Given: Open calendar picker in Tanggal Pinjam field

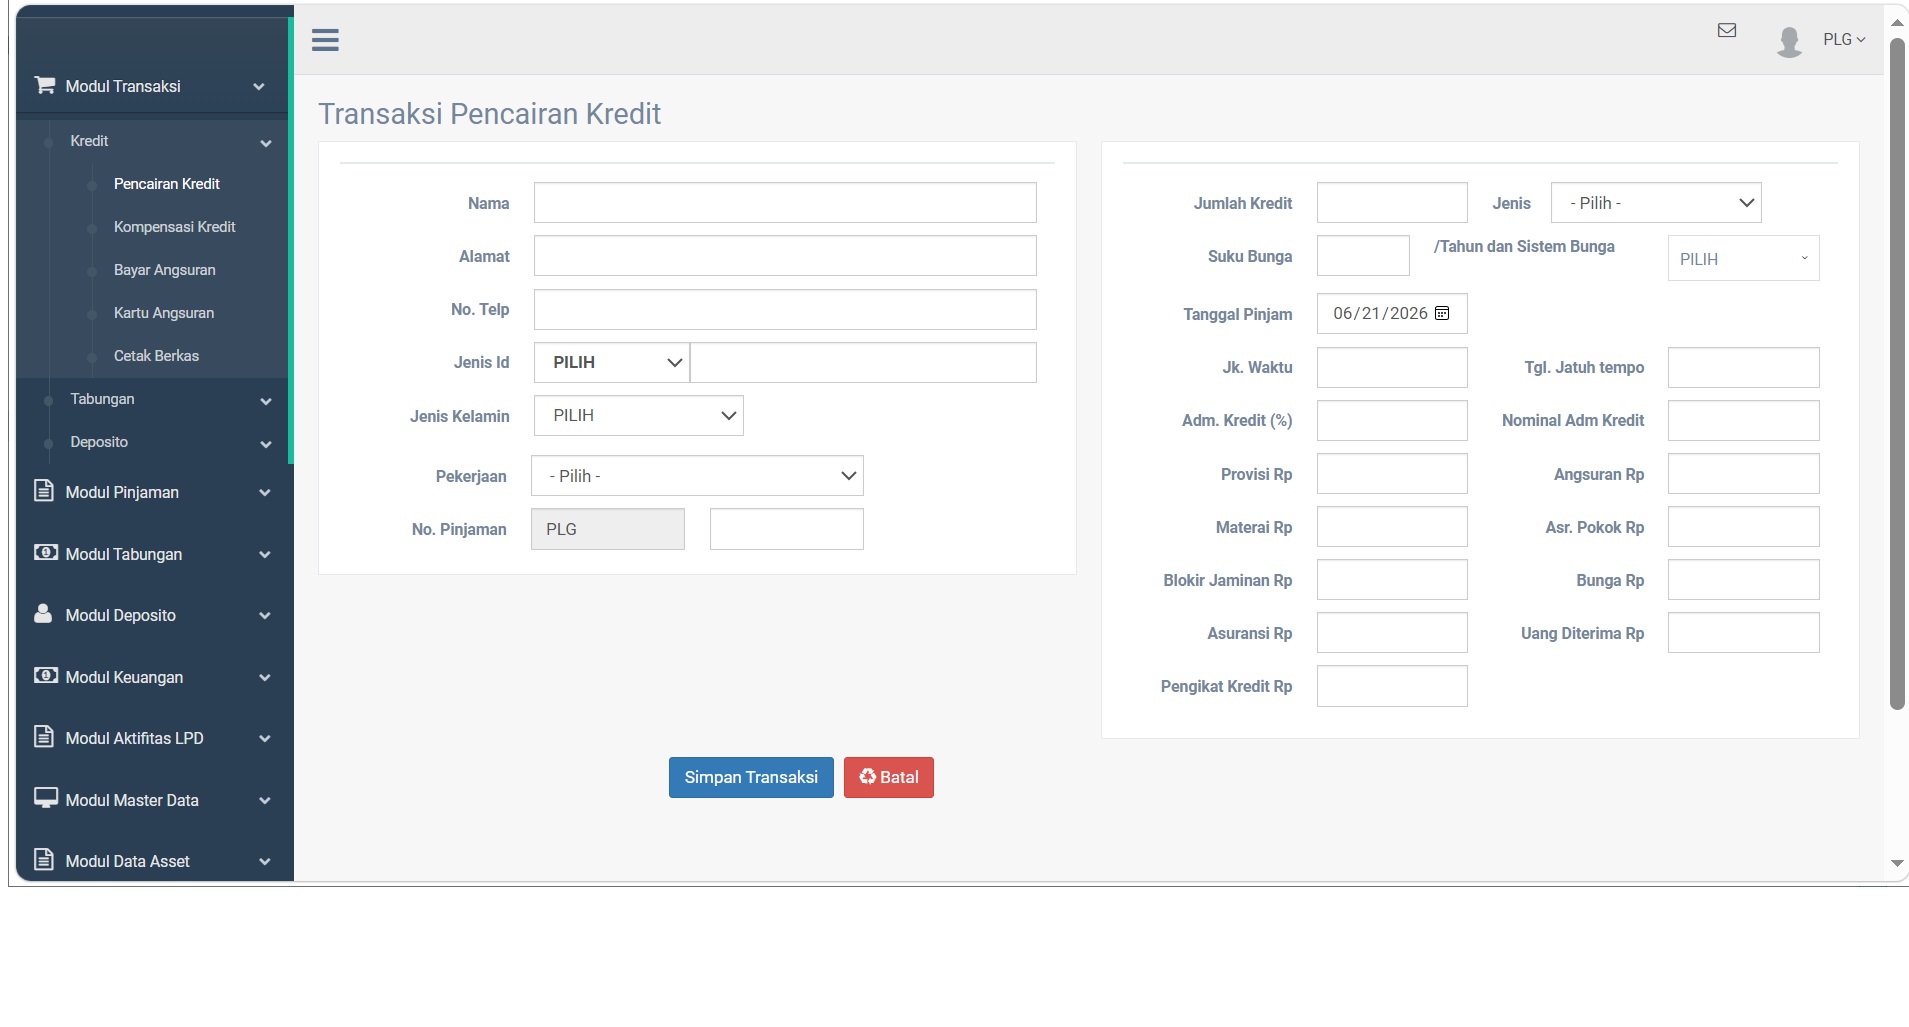Looking at the screenshot, I should click(1442, 313).
